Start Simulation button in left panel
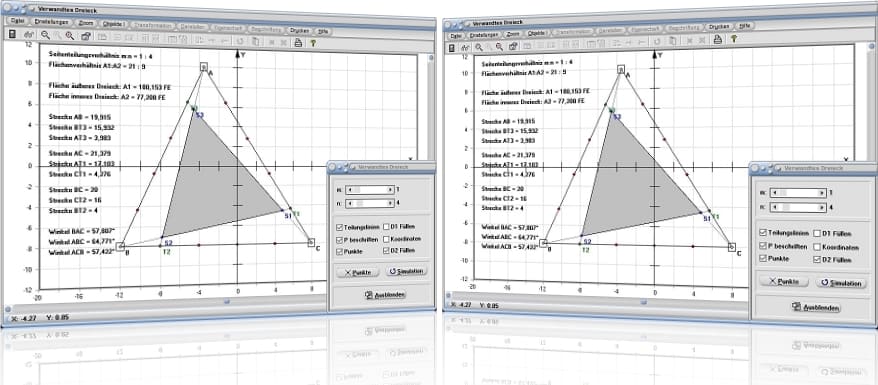Image resolution: width=878 pixels, height=385 pixels. (x=407, y=271)
